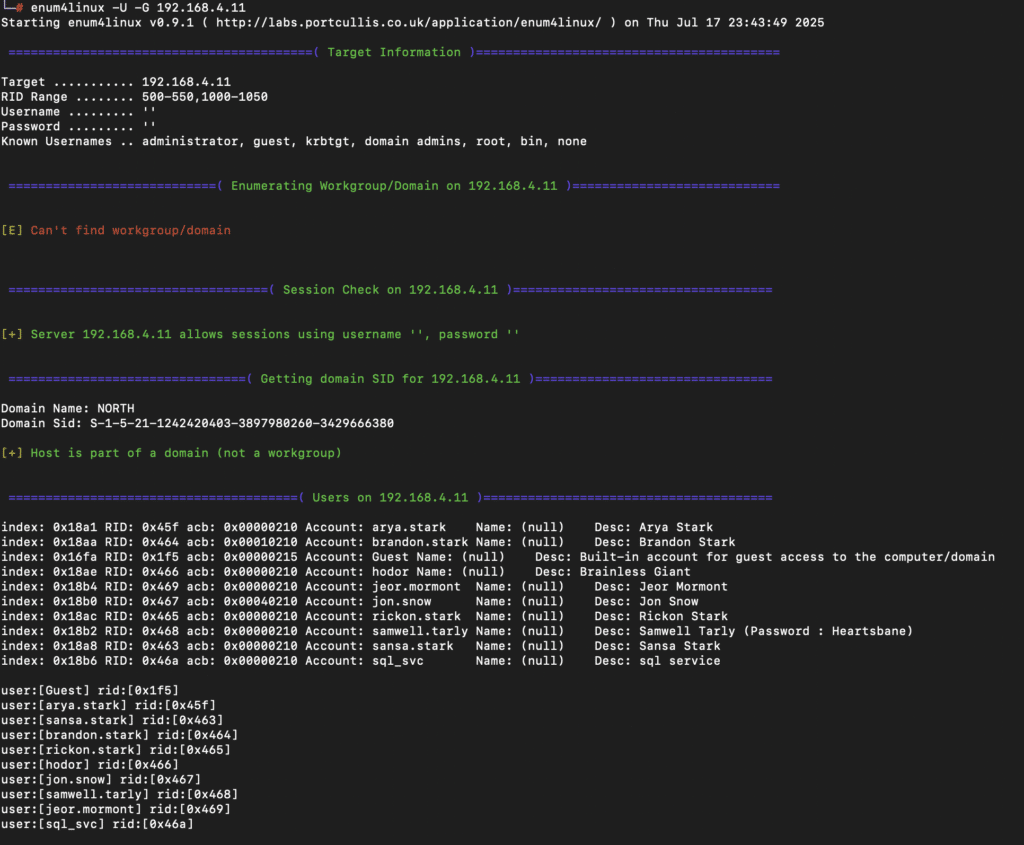
Task: Select acb value 0x00040210 on jon.snow row
Action: [x=260, y=602]
